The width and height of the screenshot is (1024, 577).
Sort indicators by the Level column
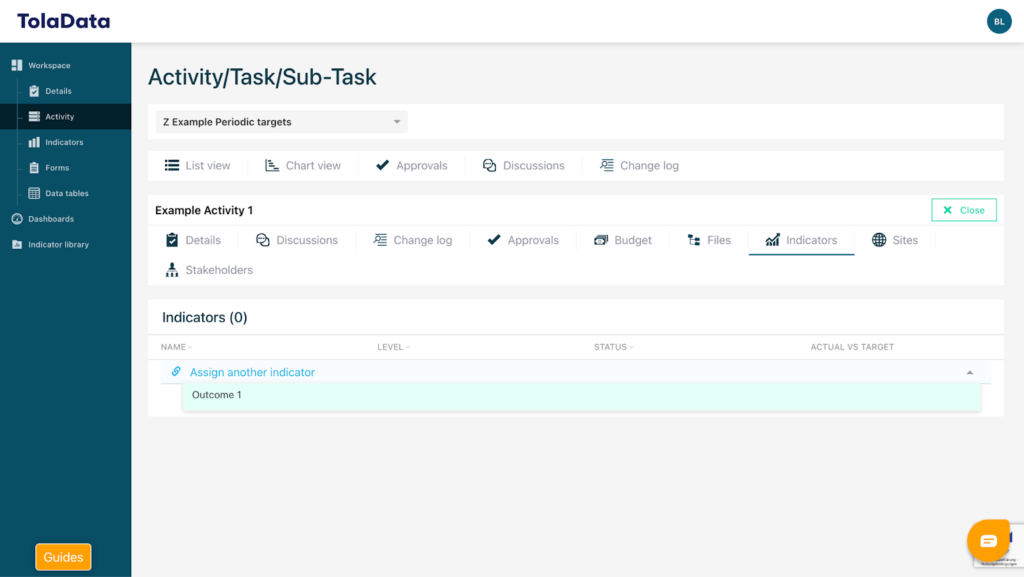coord(393,347)
